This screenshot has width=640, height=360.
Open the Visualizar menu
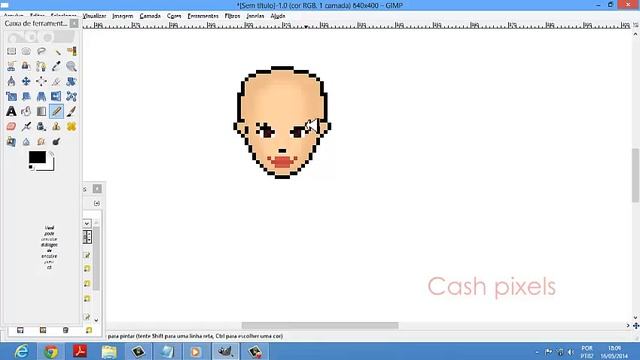pyautogui.click(x=94, y=16)
